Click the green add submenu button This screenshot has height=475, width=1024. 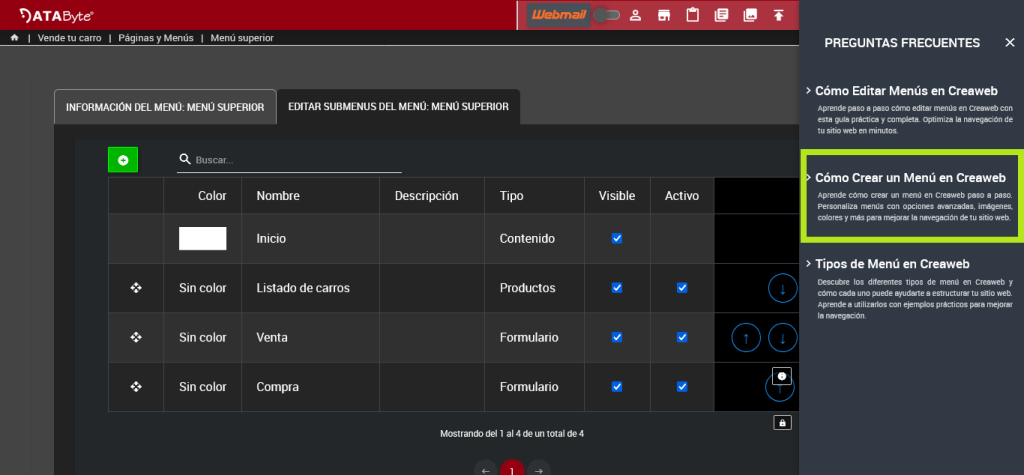pyautogui.click(x=123, y=160)
